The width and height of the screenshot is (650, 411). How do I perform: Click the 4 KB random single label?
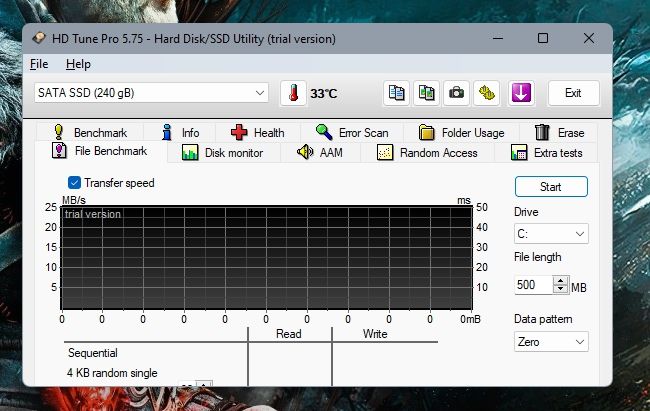(x=112, y=373)
